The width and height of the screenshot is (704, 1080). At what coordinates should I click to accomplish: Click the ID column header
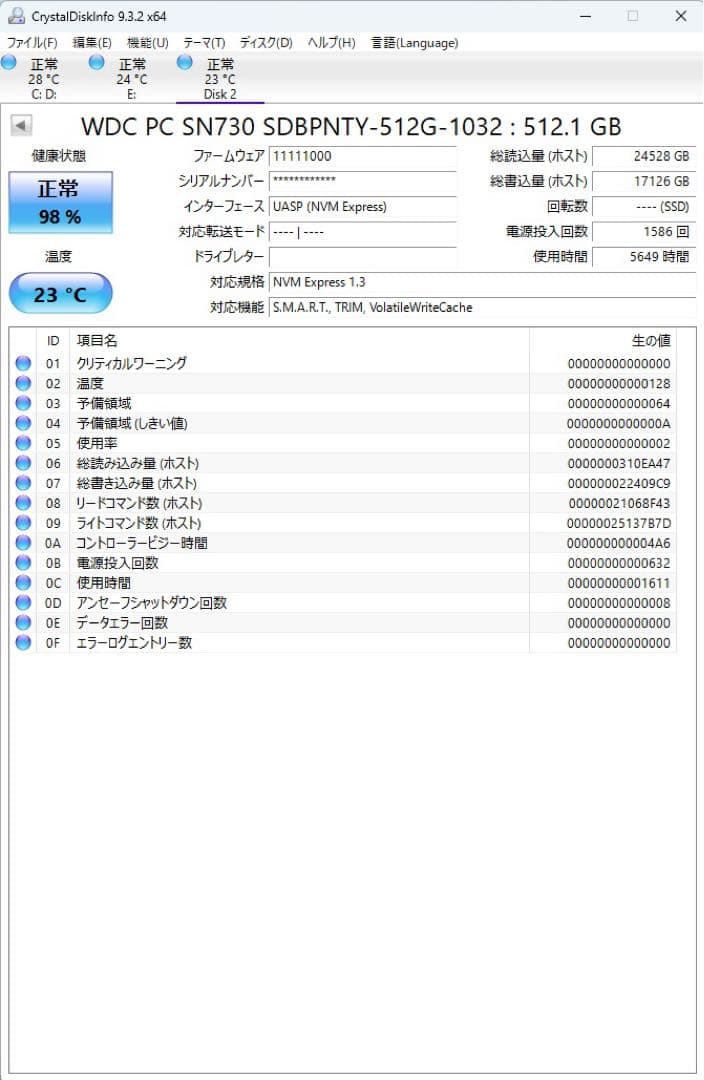[x=53, y=340]
